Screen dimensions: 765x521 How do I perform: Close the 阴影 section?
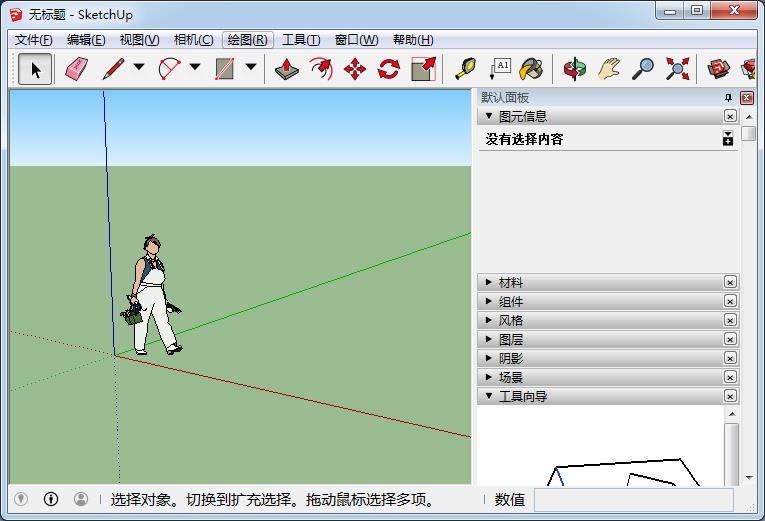pos(730,358)
